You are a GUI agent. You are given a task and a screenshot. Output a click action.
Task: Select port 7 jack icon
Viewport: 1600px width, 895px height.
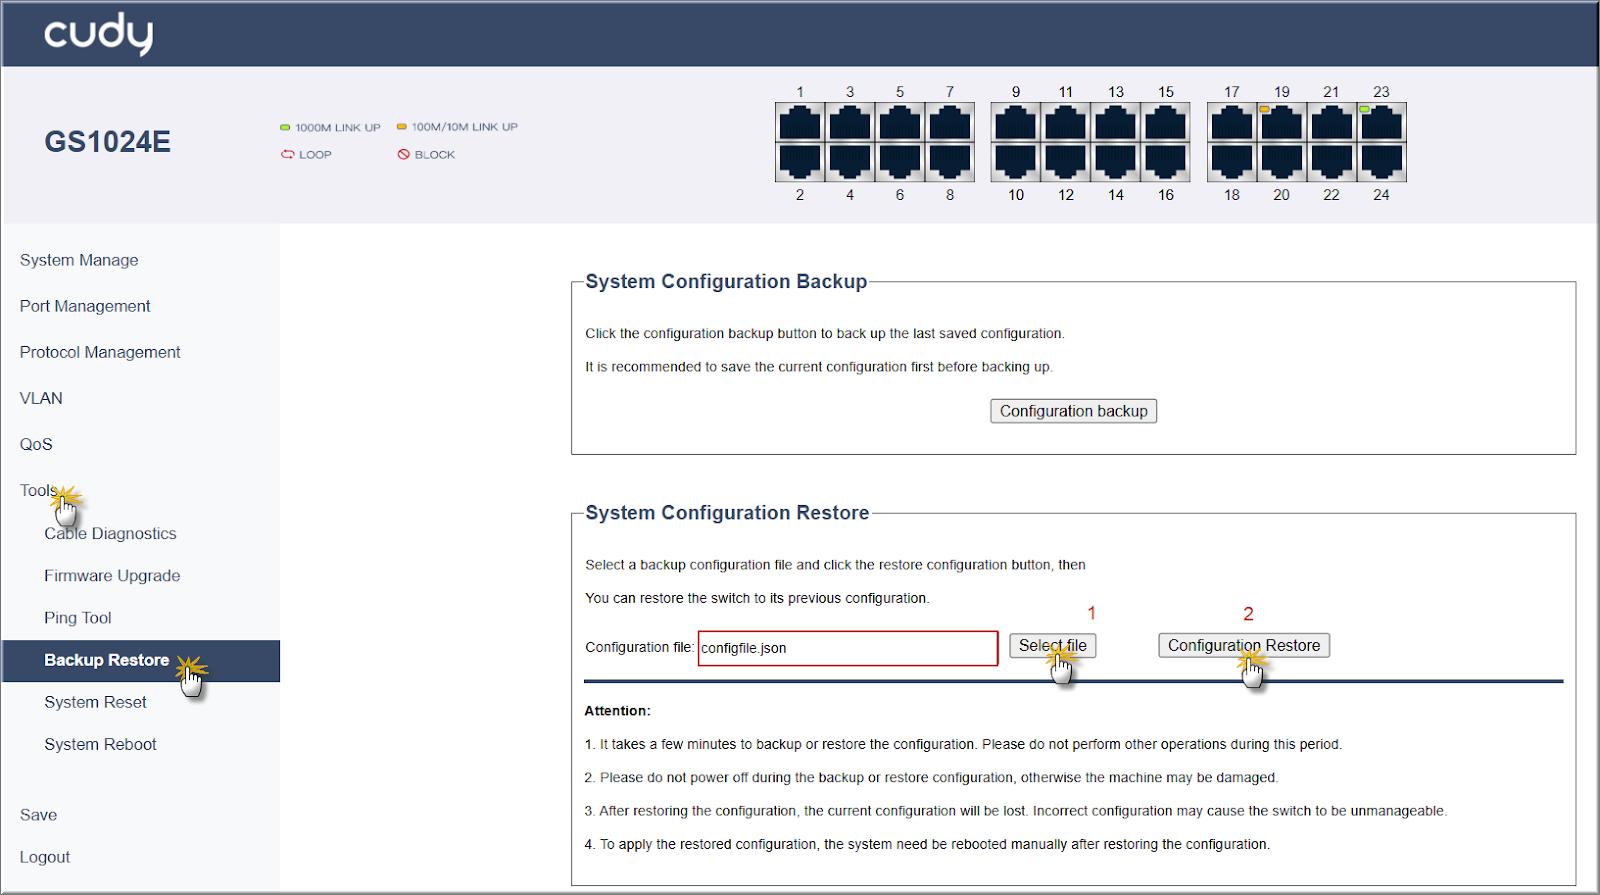click(950, 123)
